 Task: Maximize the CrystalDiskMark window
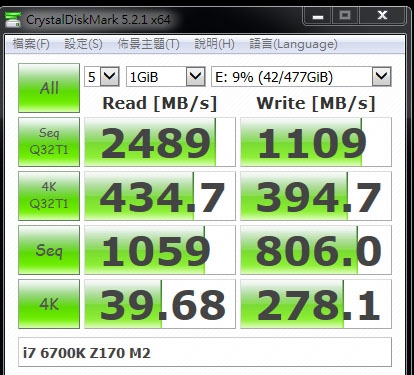point(345,15)
